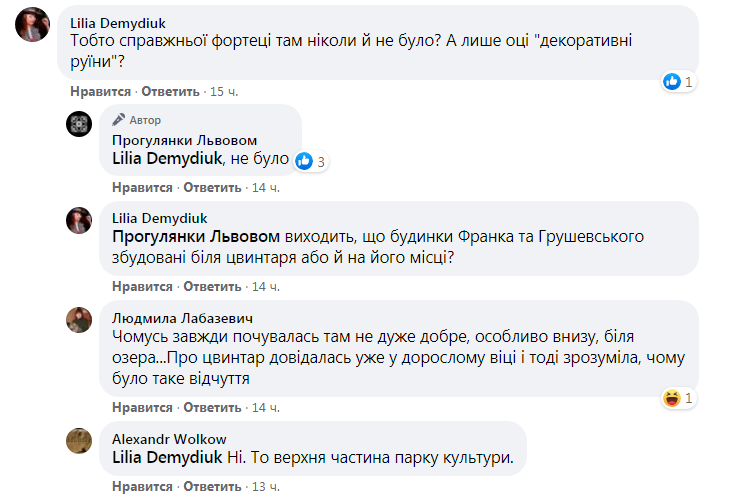The height and width of the screenshot is (500, 739).
Task: Click the Автор pencil badge
Action: pos(119,119)
